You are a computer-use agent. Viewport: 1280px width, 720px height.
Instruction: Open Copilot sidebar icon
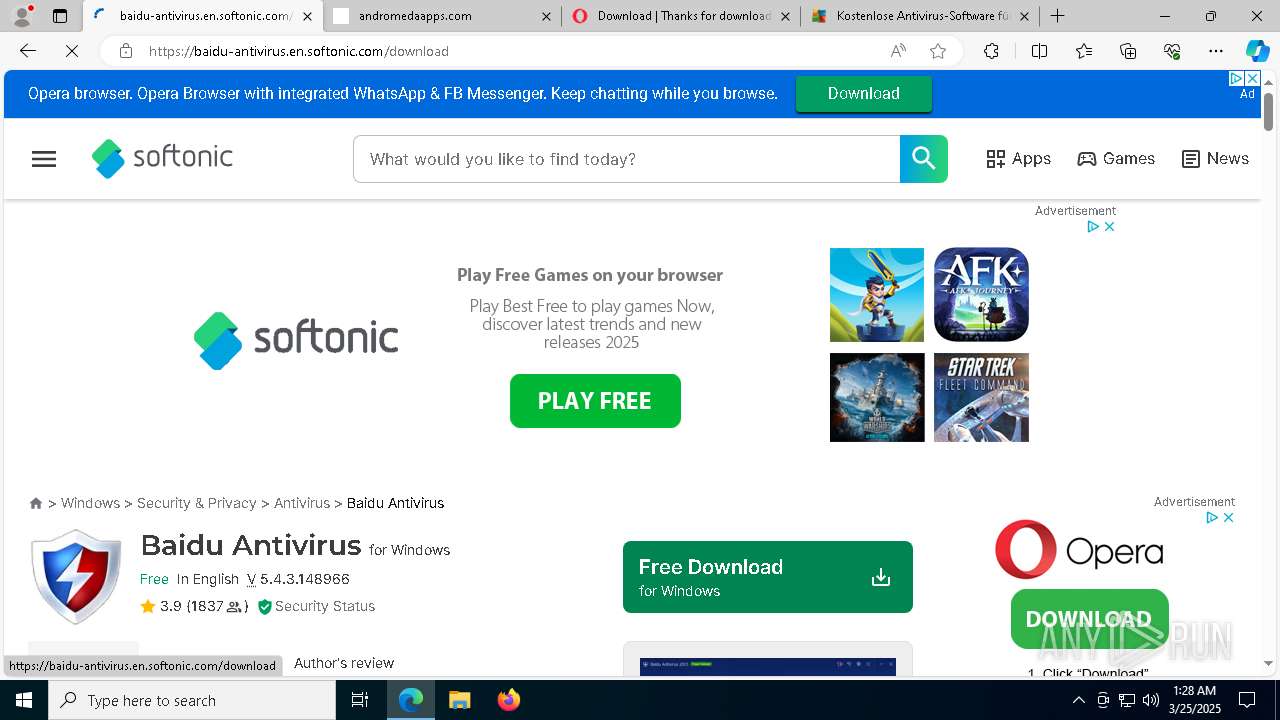(1257, 51)
